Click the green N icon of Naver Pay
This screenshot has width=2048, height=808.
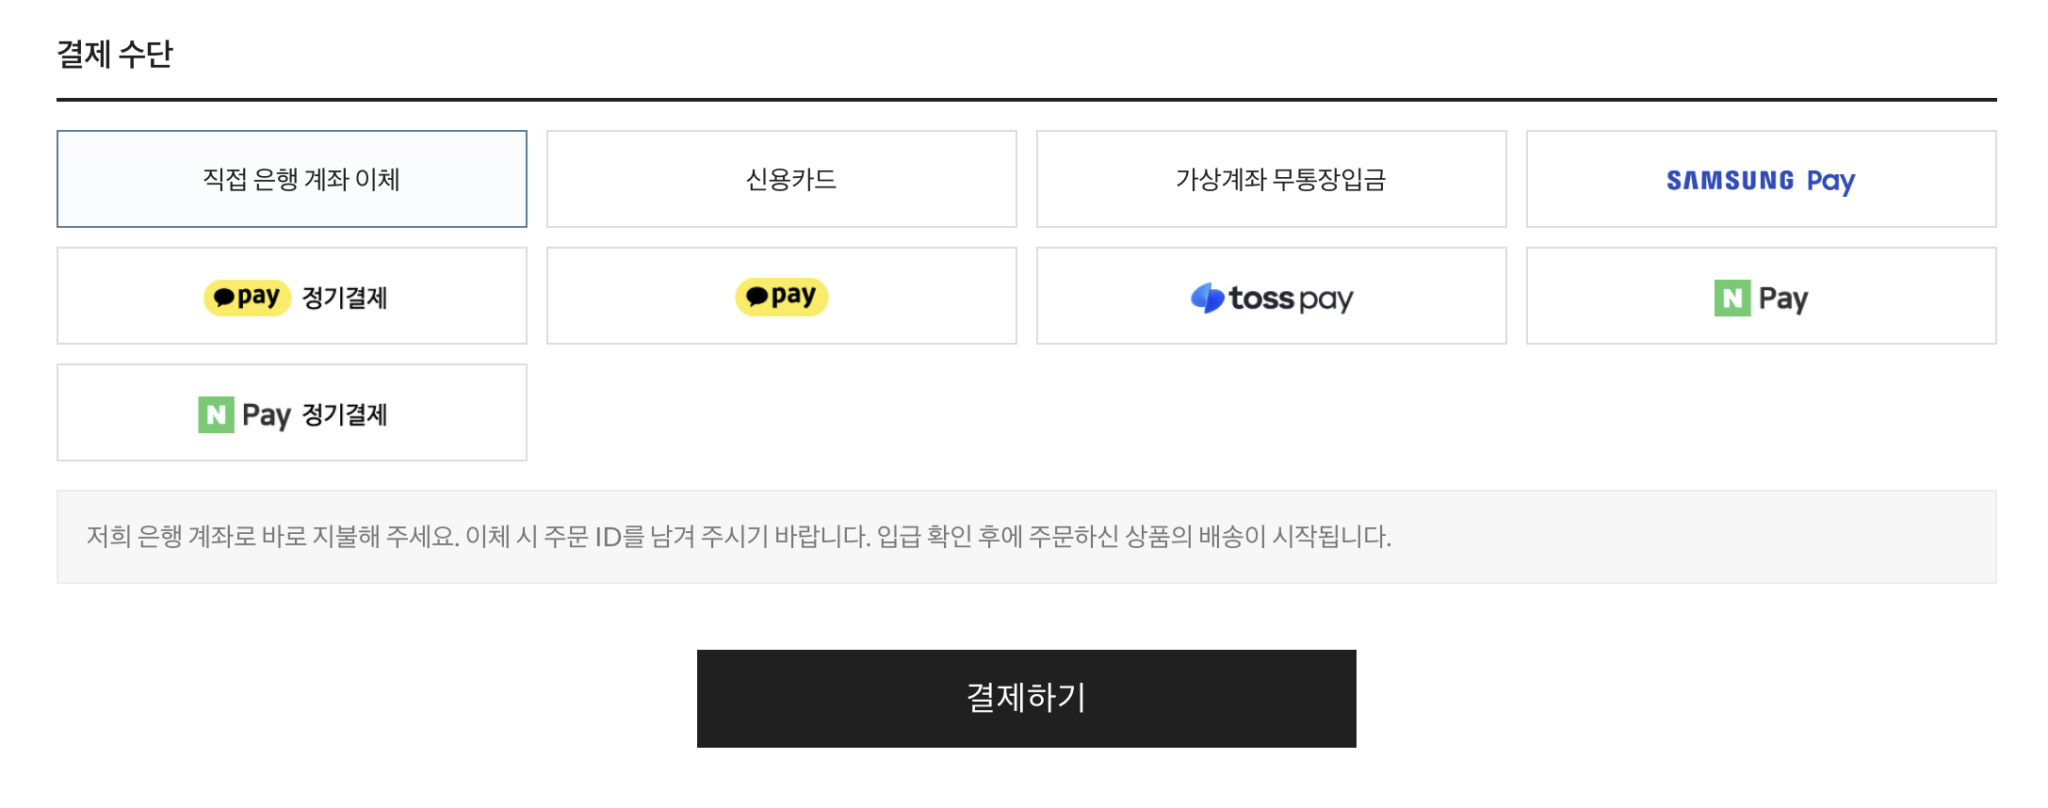[1732, 298]
